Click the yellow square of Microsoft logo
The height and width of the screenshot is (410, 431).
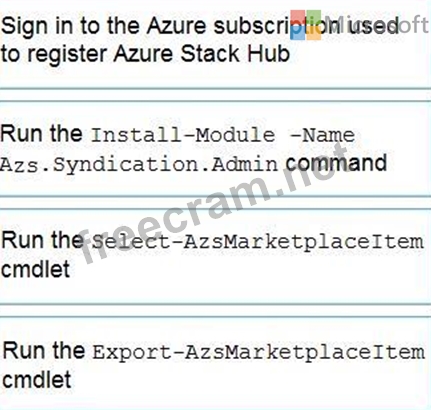[x=314, y=33]
